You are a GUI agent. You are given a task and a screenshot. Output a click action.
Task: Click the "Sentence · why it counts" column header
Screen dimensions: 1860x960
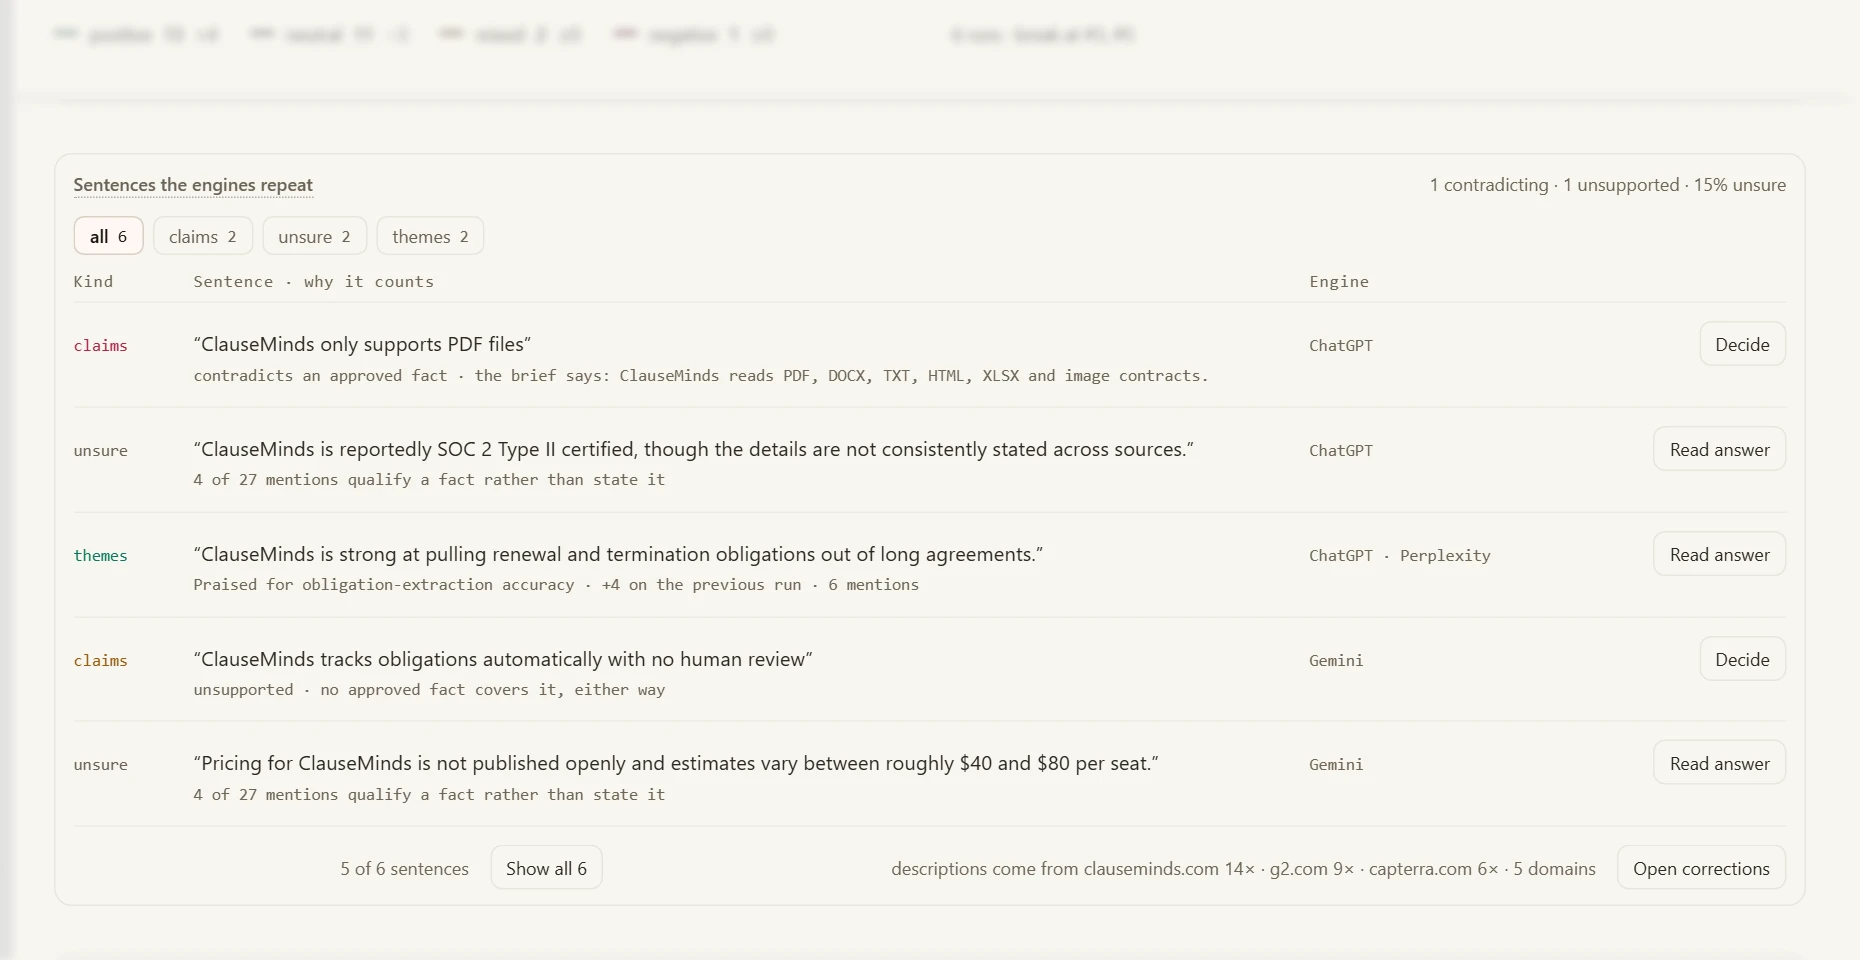click(x=314, y=281)
